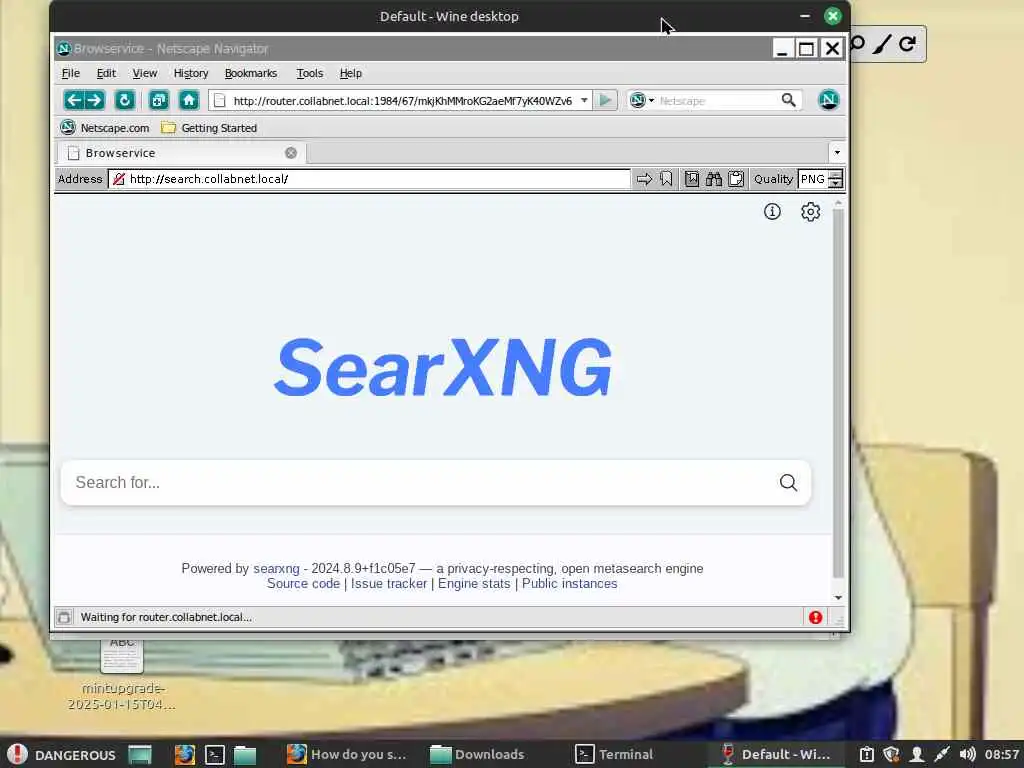Viewport: 1024px width, 768px height.
Task: Click the Browservice bookmarks-list icon
Action: pyautogui.click(x=692, y=179)
